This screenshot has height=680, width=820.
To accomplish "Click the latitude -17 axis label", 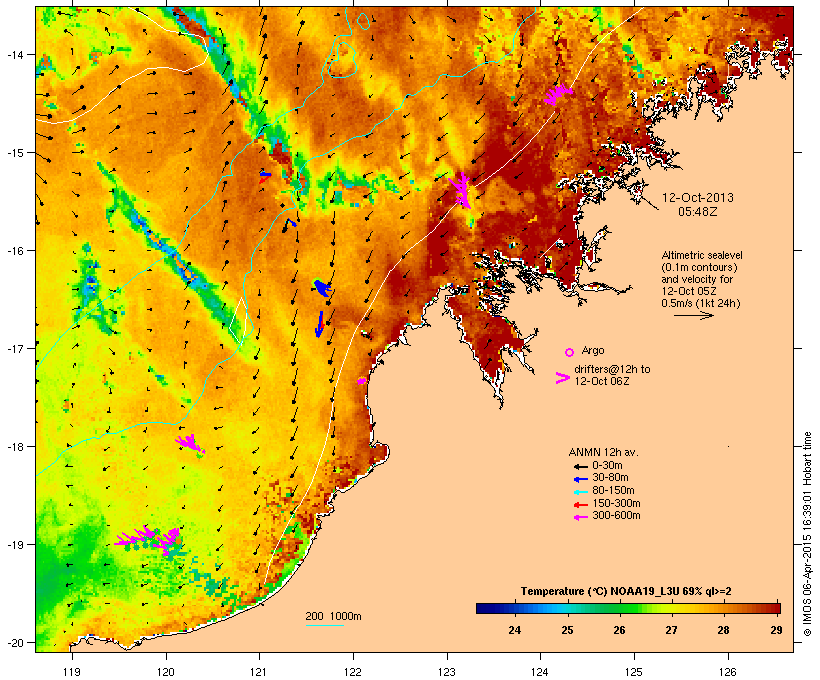I will [x=14, y=348].
